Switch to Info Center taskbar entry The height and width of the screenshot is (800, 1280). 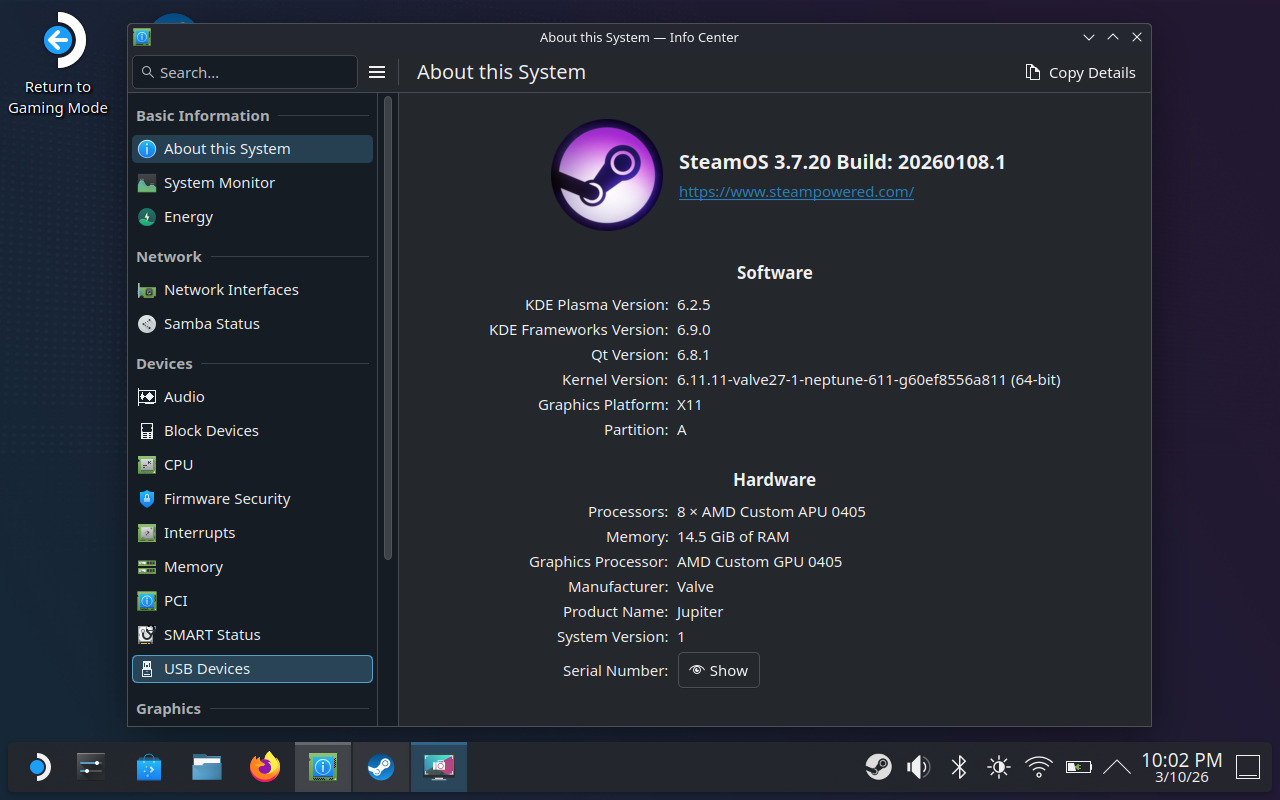tap(323, 767)
